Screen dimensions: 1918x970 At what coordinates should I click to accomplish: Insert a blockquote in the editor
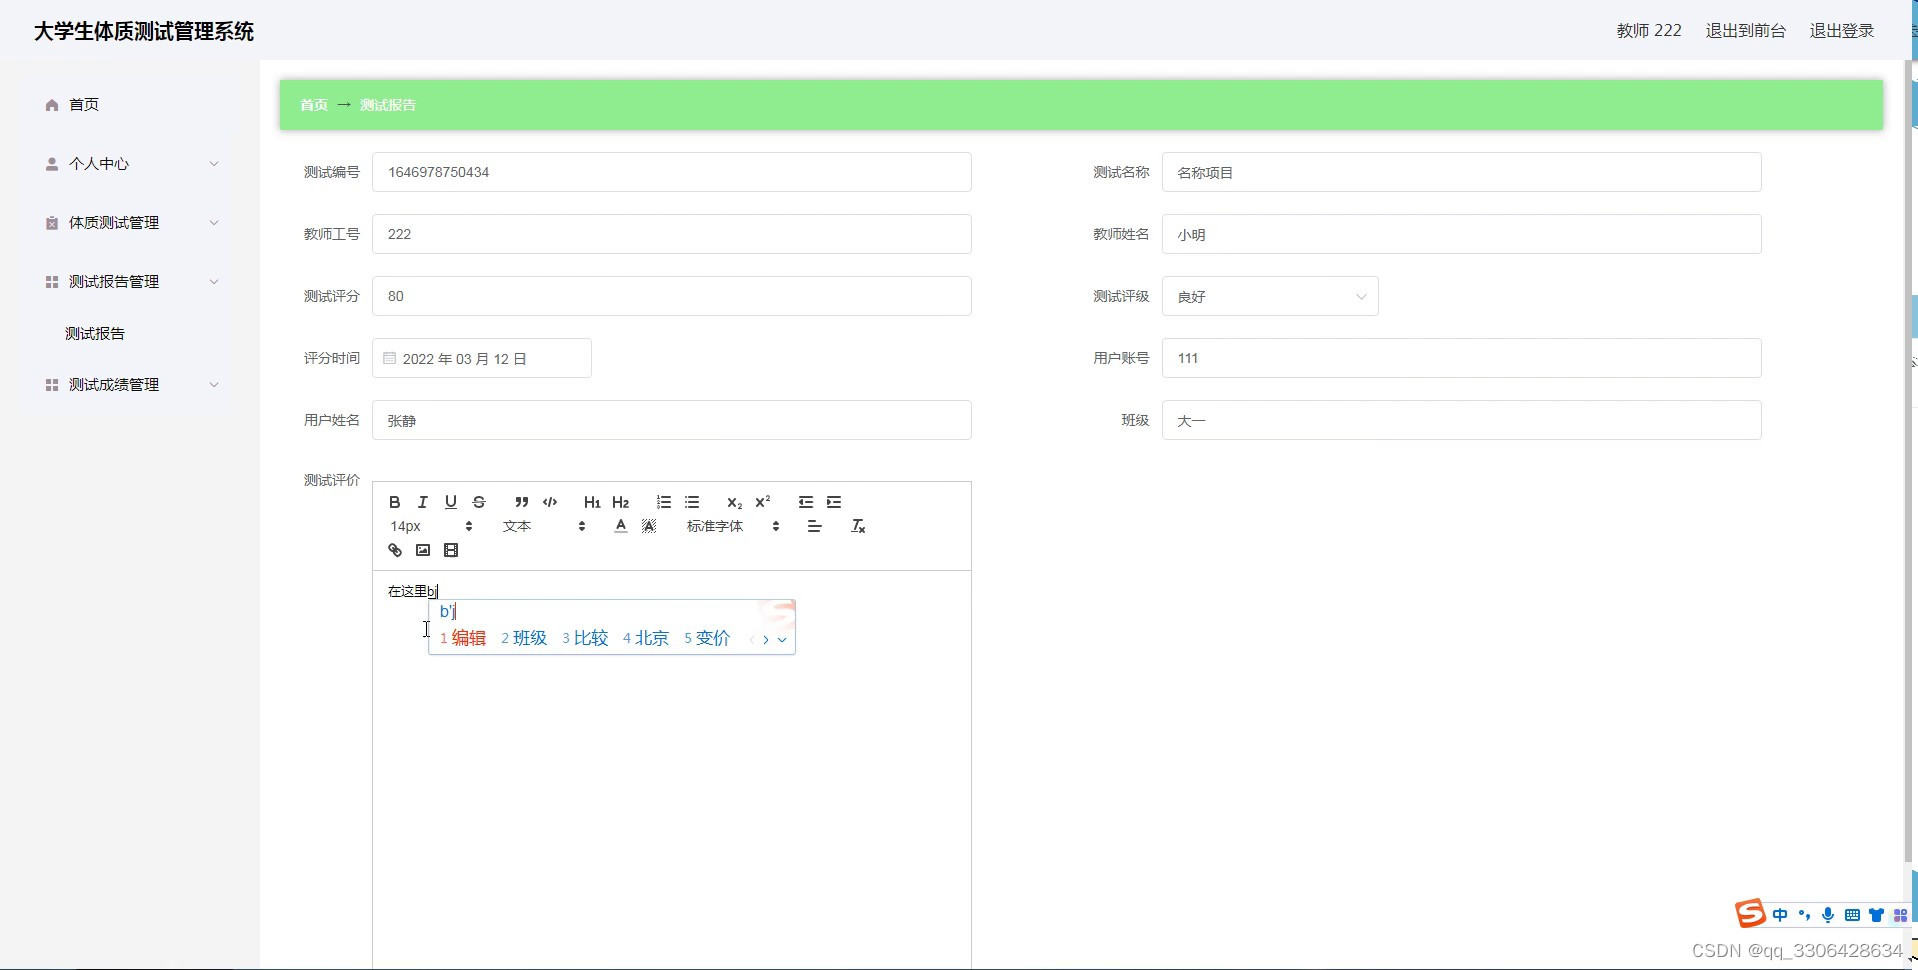tap(521, 502)
